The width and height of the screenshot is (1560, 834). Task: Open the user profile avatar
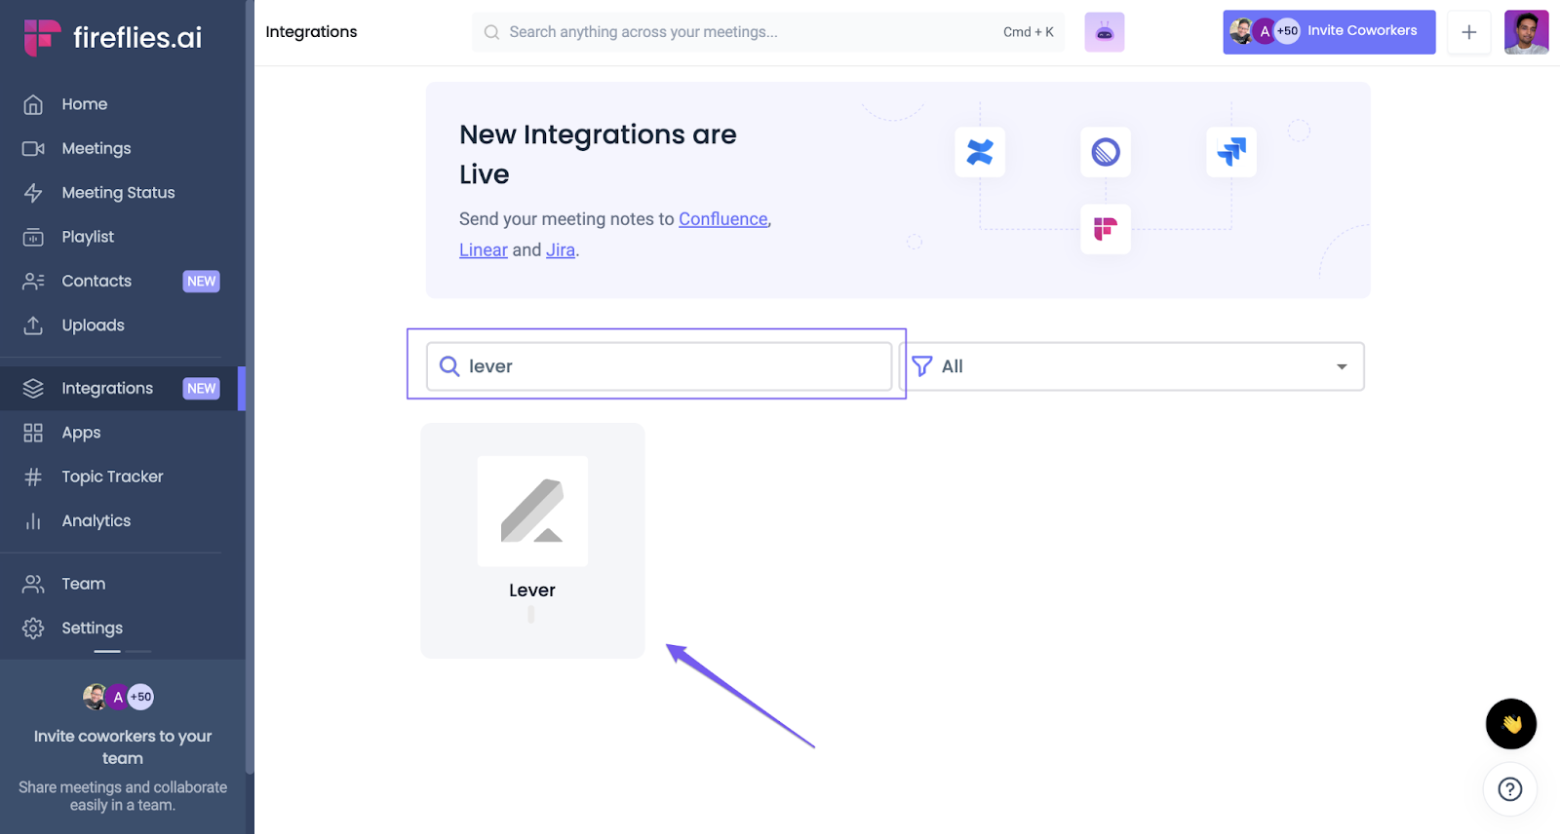click(x=1526, y=32)
